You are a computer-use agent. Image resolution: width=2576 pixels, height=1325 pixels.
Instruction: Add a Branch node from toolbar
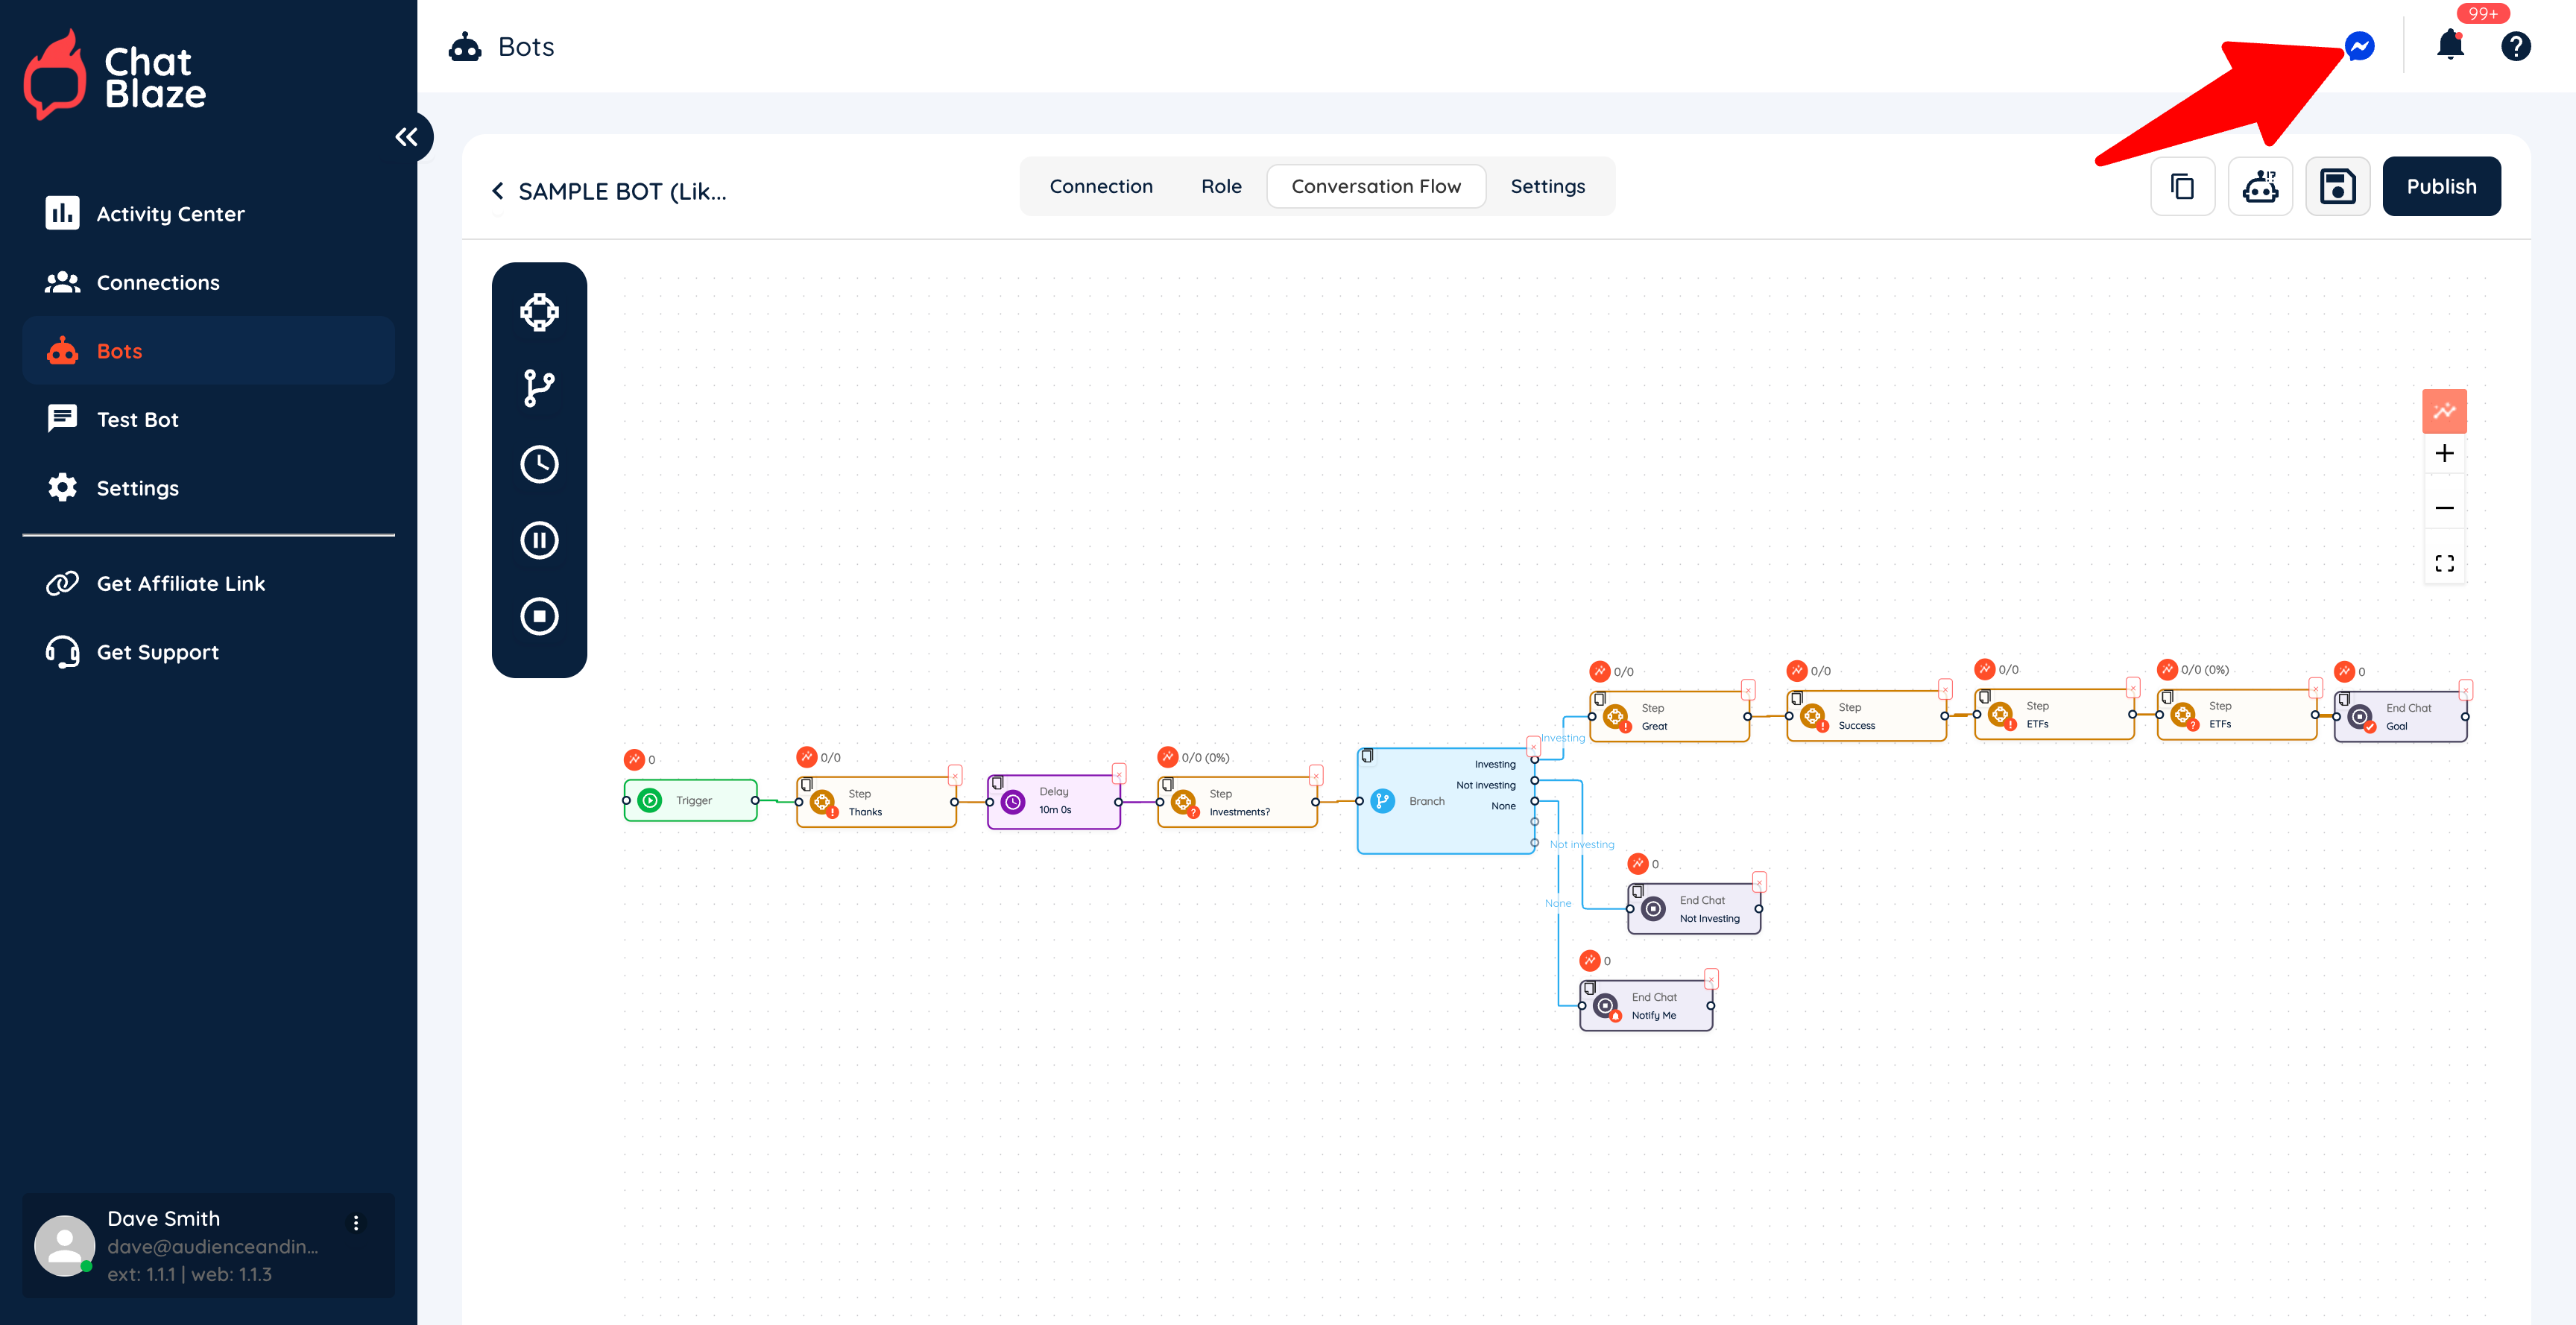coord(539,388)
